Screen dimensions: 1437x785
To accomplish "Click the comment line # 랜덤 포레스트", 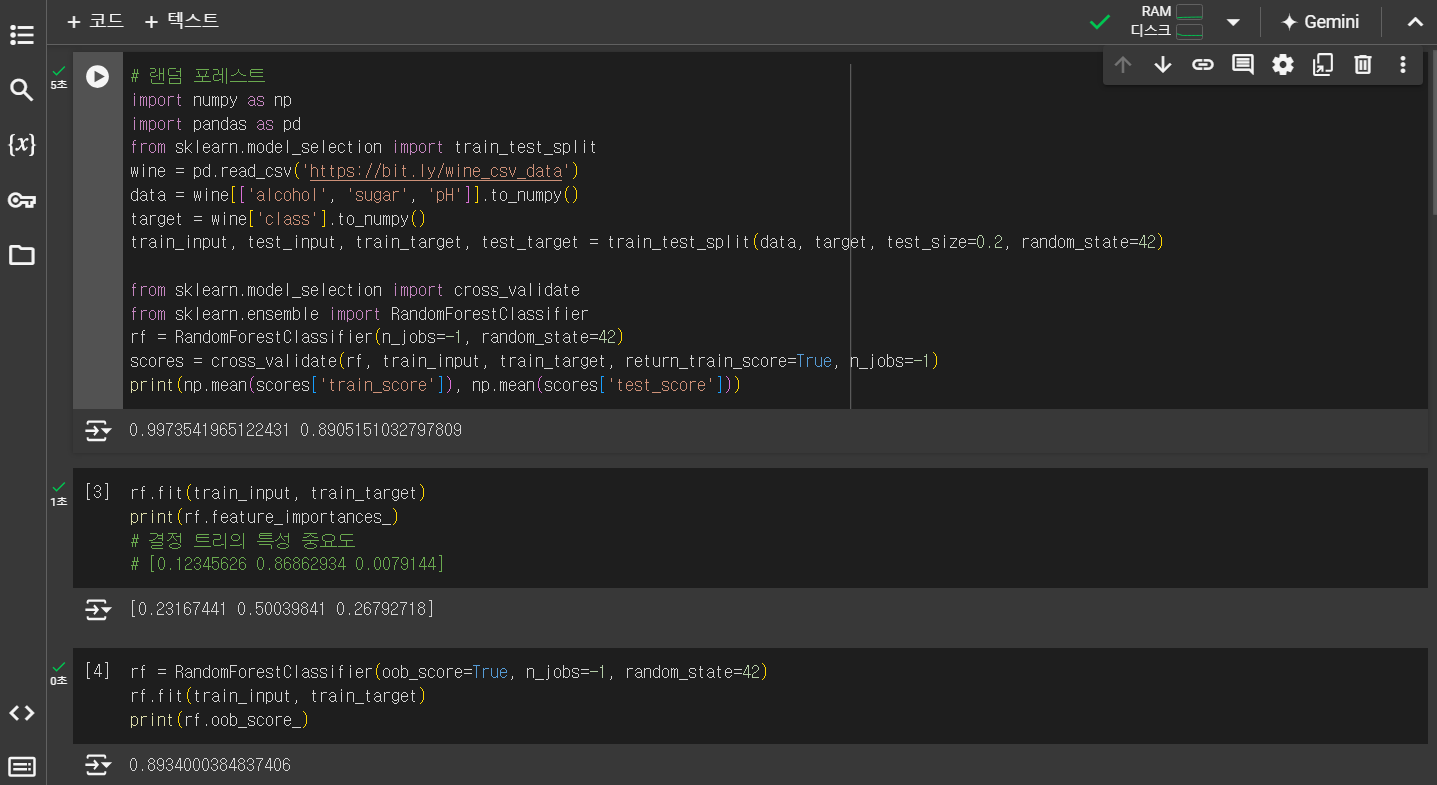I will [198, 76].
